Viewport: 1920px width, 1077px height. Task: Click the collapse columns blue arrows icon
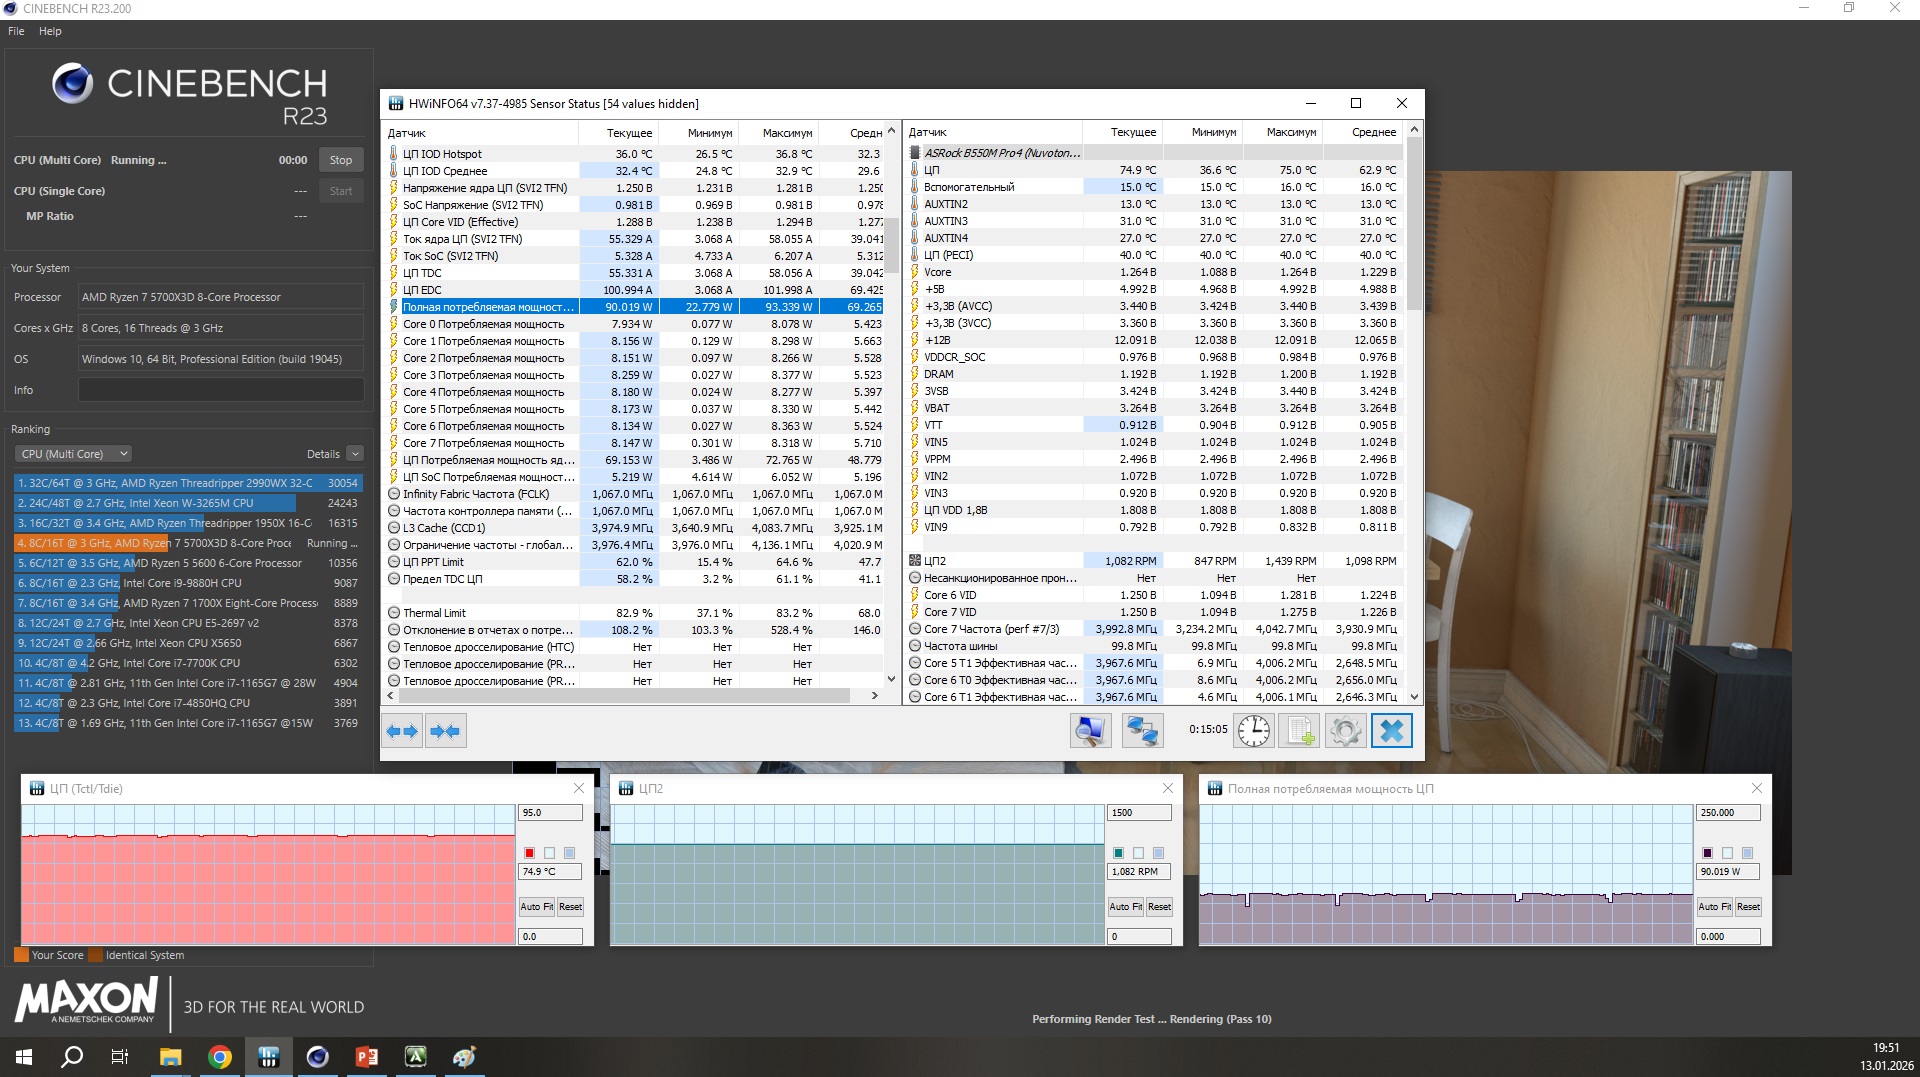(445, 731)
